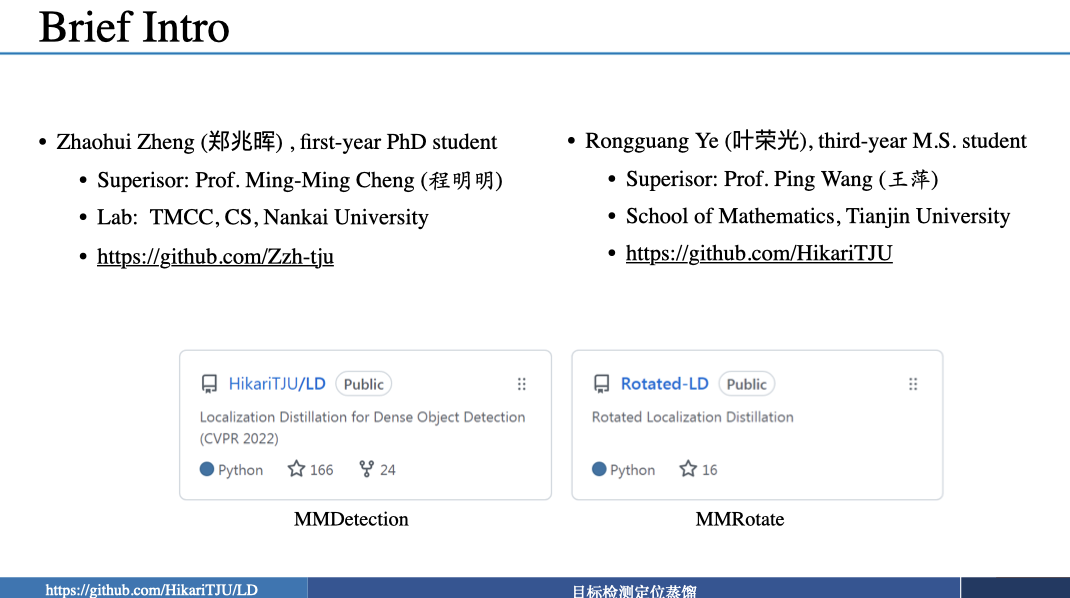Click the Public badge on the HikariTJU/LD card
This screenshot has height=598, width=1070.
[364, 384]
